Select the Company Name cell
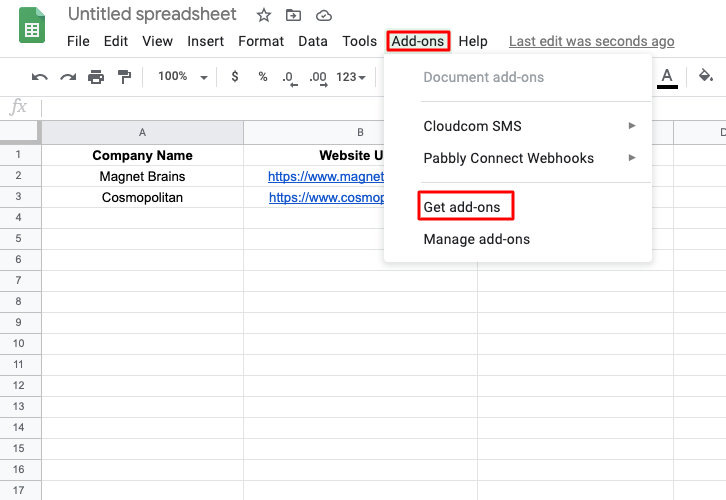This screenshot has width=726, height=500. (x=143, y=155)
